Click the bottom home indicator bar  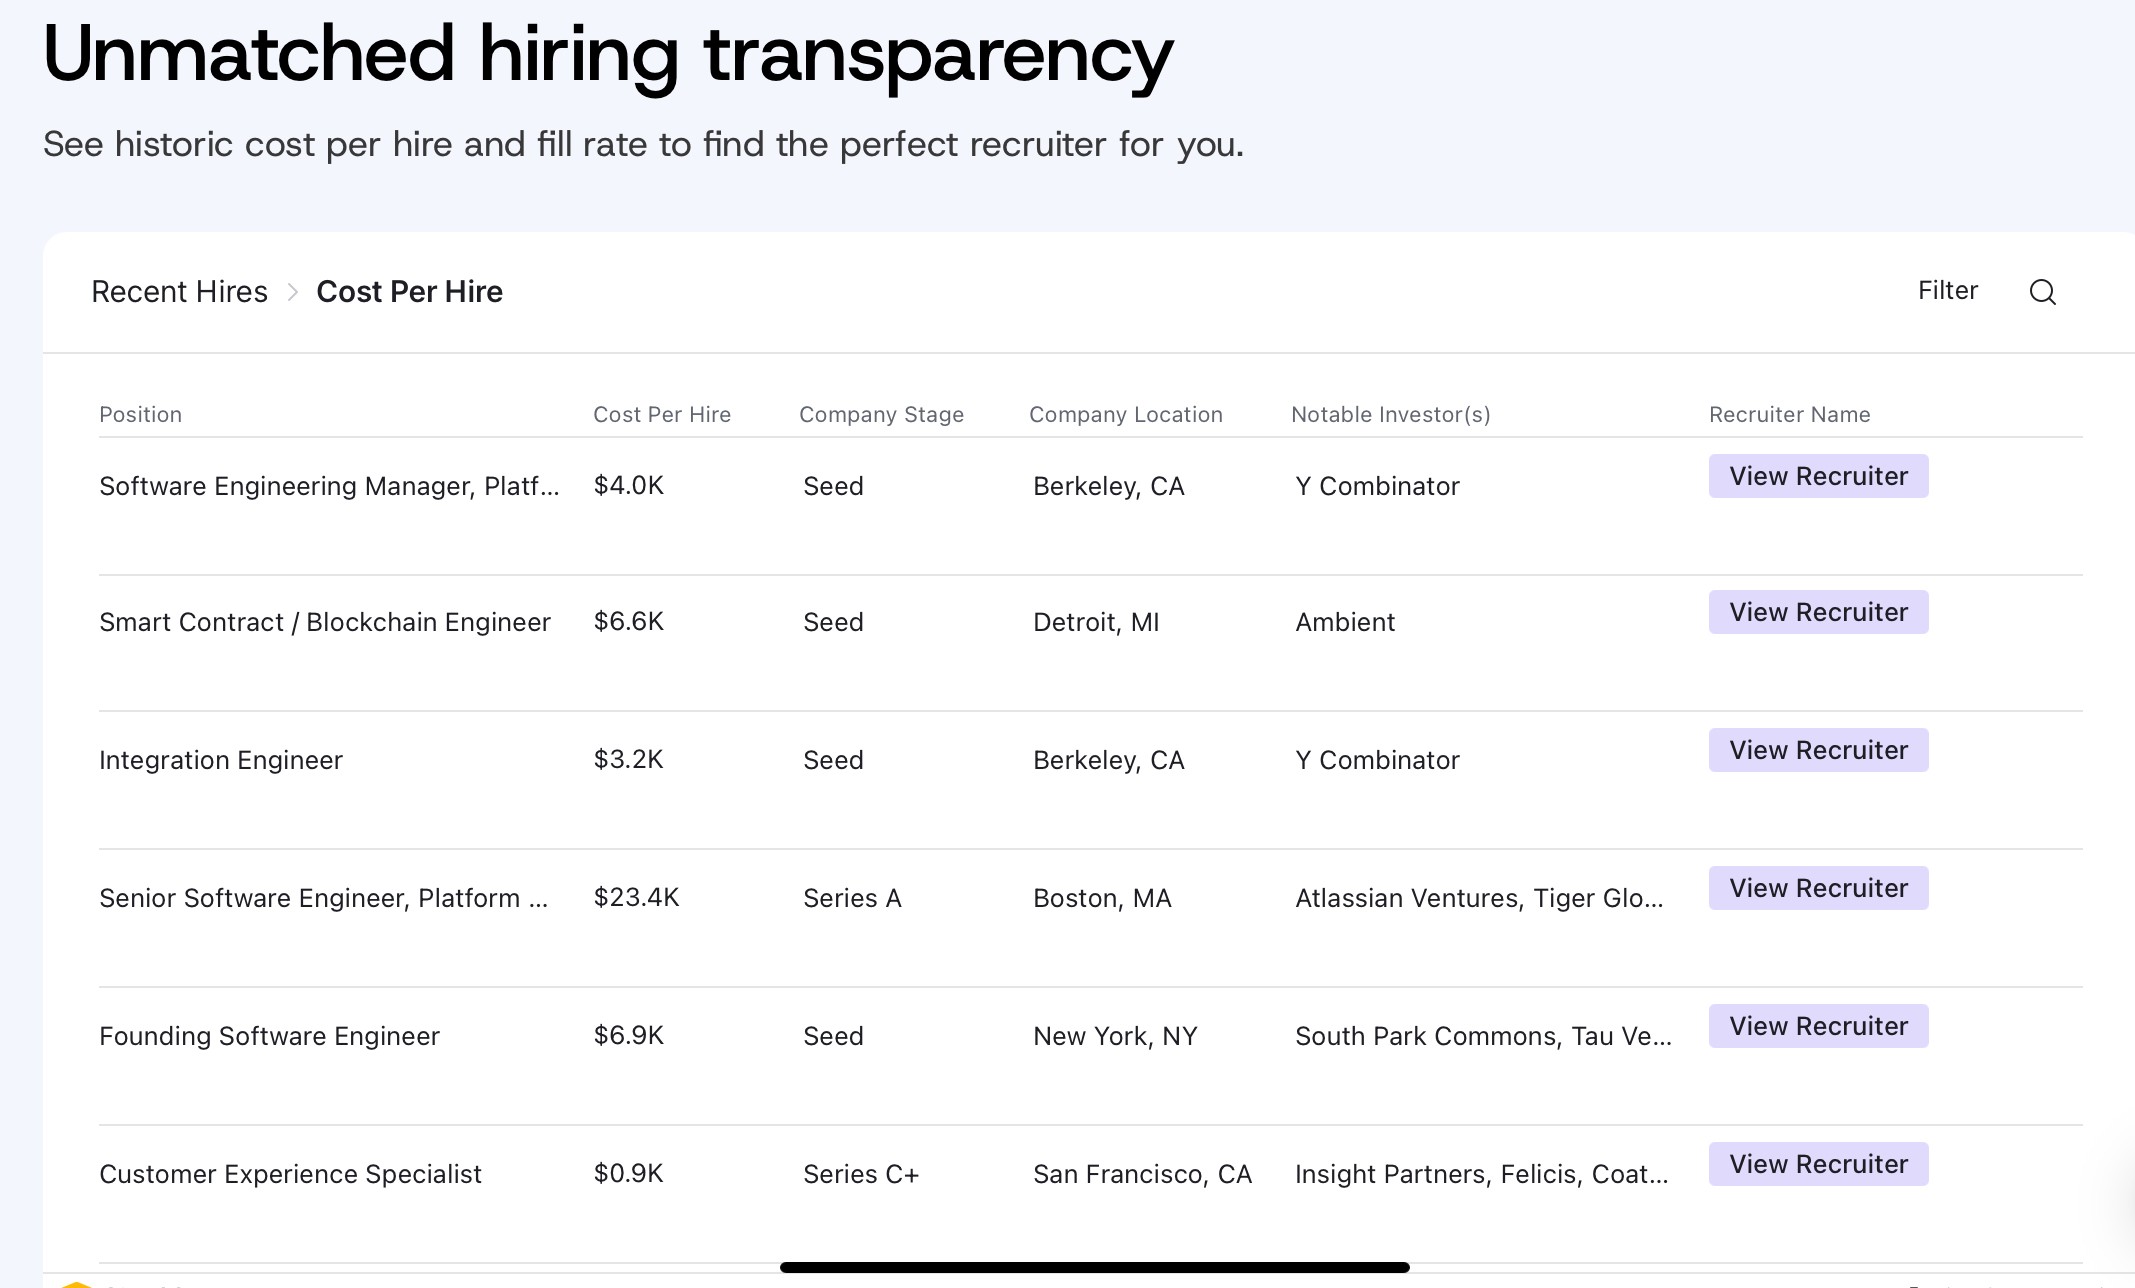tap(1094, 1267)
